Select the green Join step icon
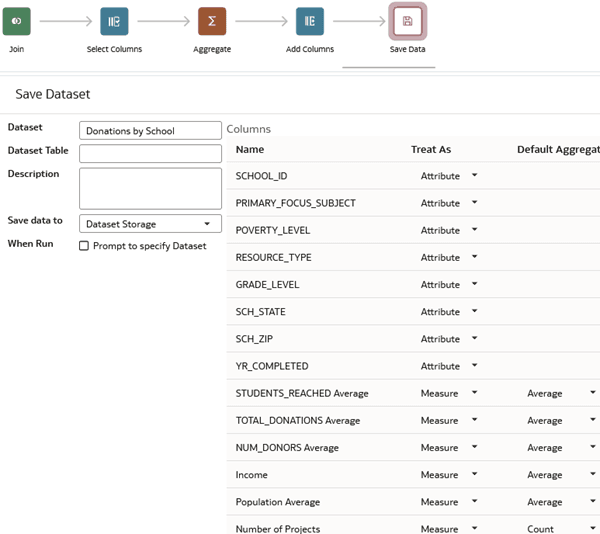 16,21
